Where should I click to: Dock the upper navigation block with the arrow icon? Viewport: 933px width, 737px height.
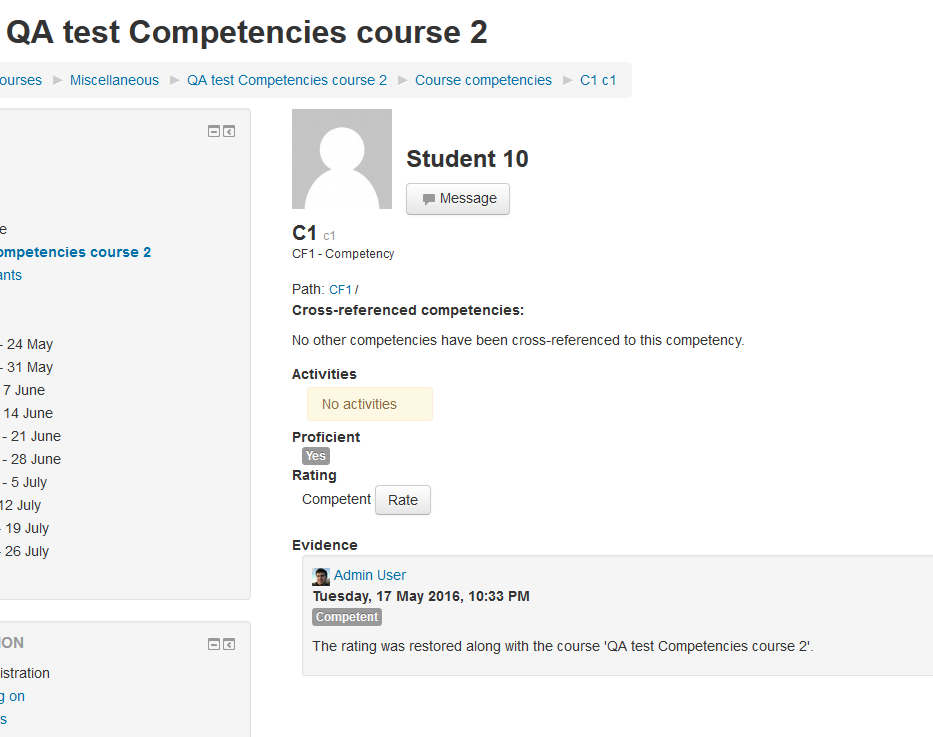point(229,131)
